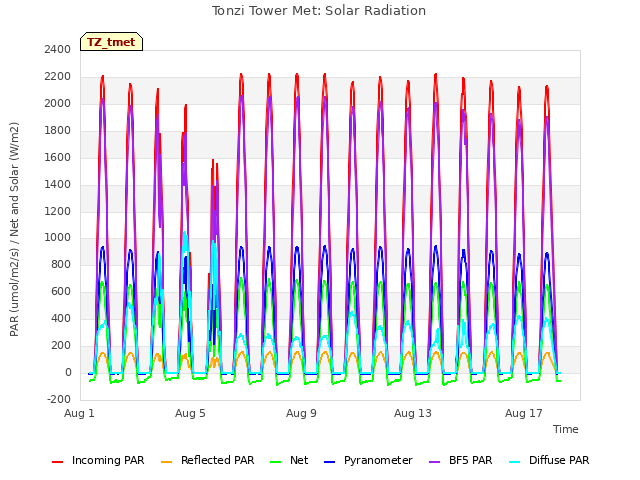Click the 2200 y-axis tick label

(x=58, y=77)
